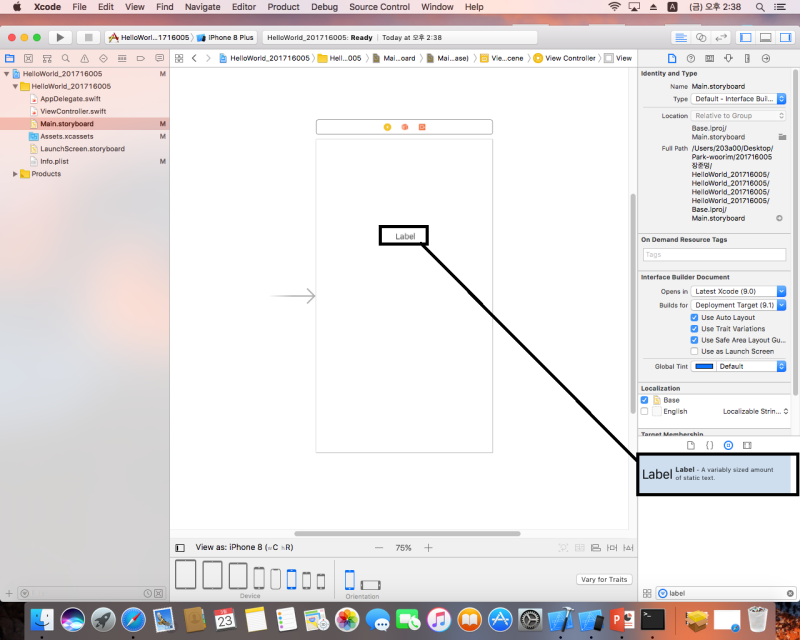The height and width of the screenshot is (640, 800).
Task: Select the Exit icon in scene dock
Action: (422, 127)
